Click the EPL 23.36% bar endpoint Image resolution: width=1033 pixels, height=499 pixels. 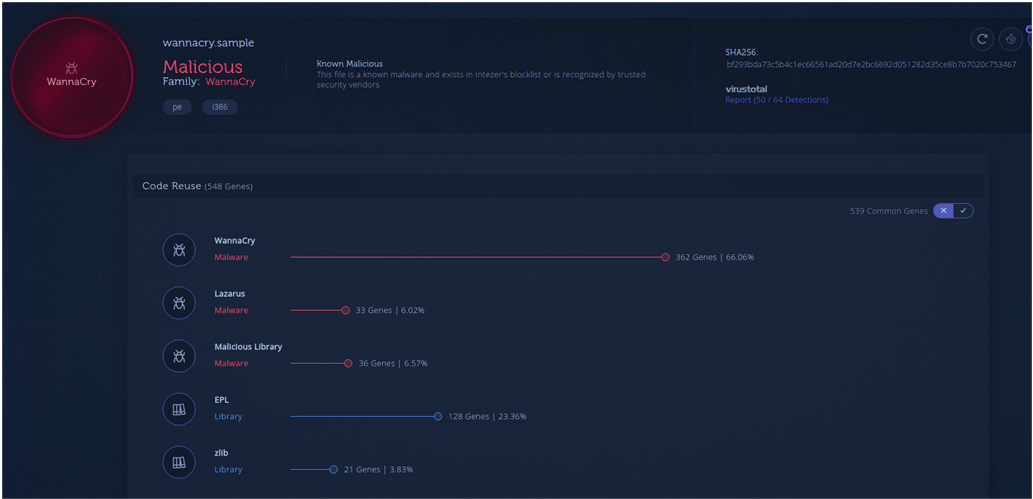pos(438,417)
